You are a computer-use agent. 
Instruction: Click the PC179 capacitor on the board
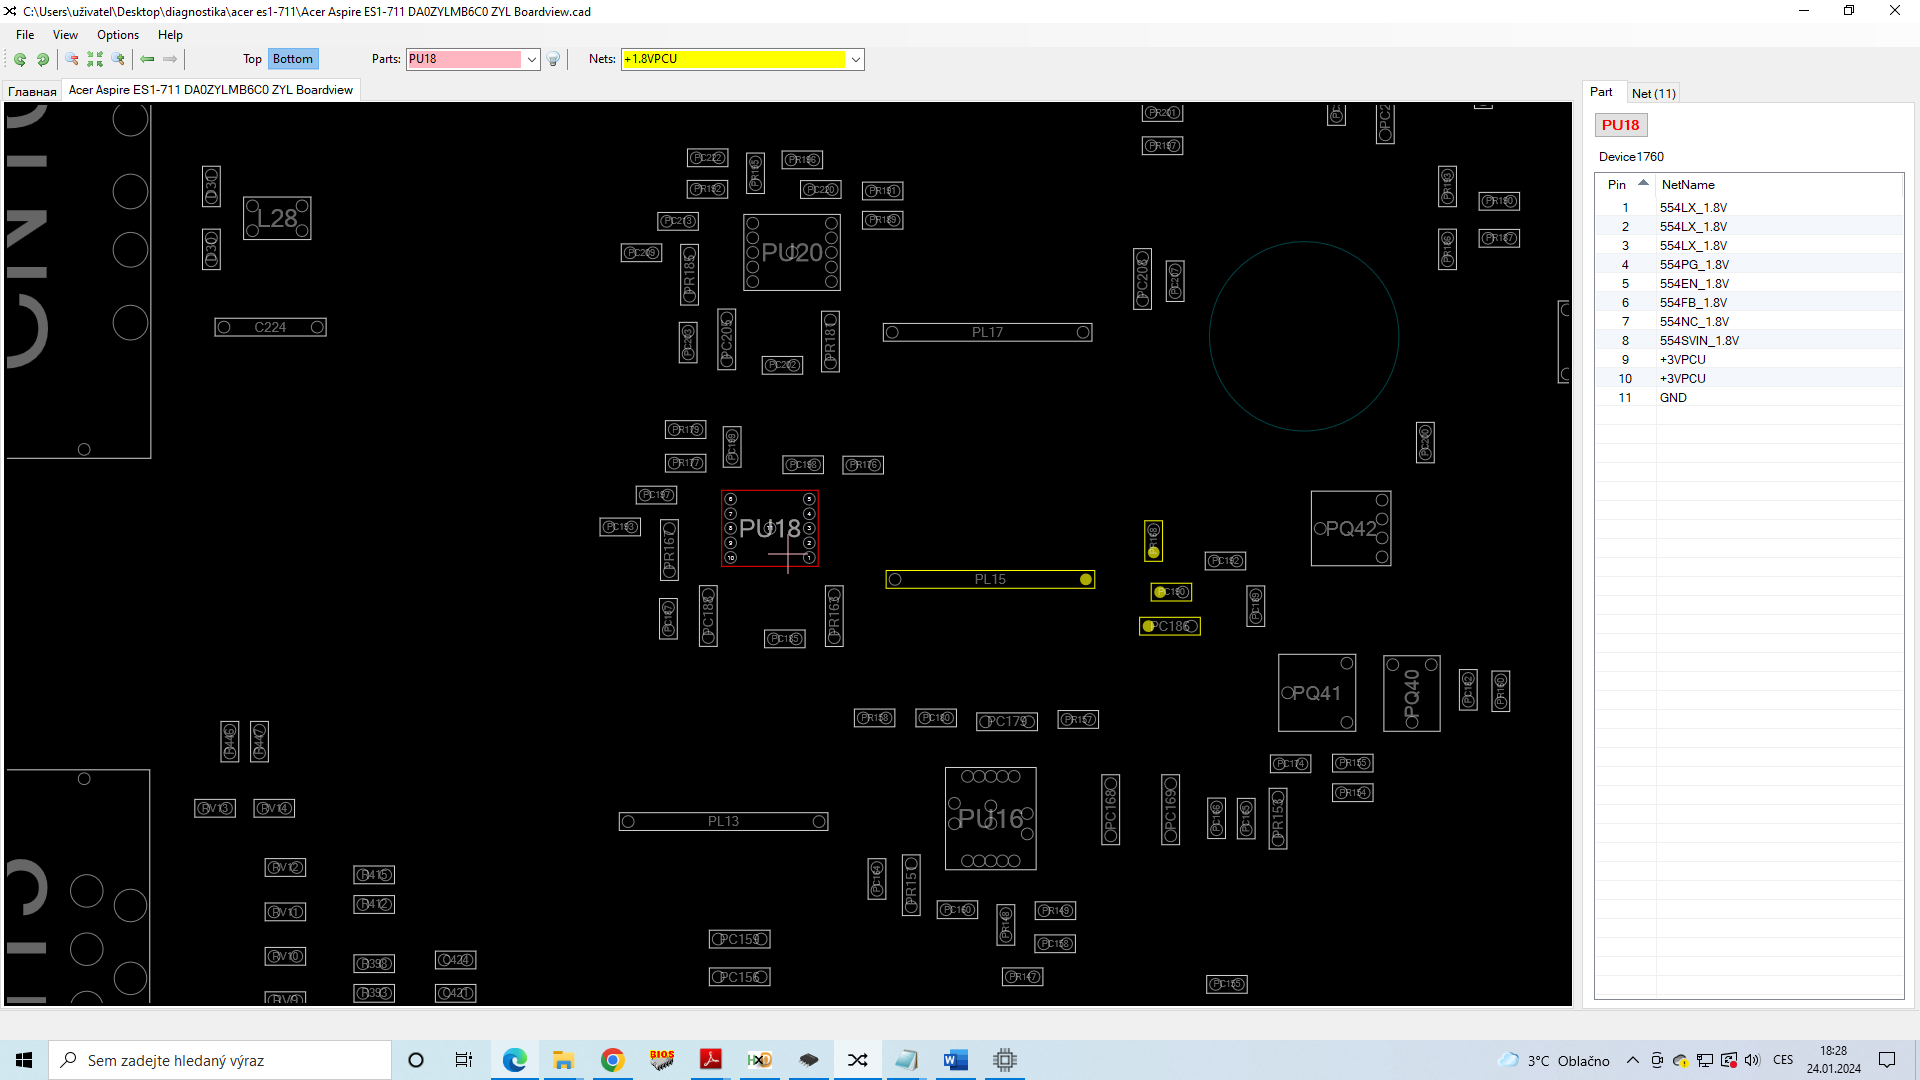[x=1007, y=721]
